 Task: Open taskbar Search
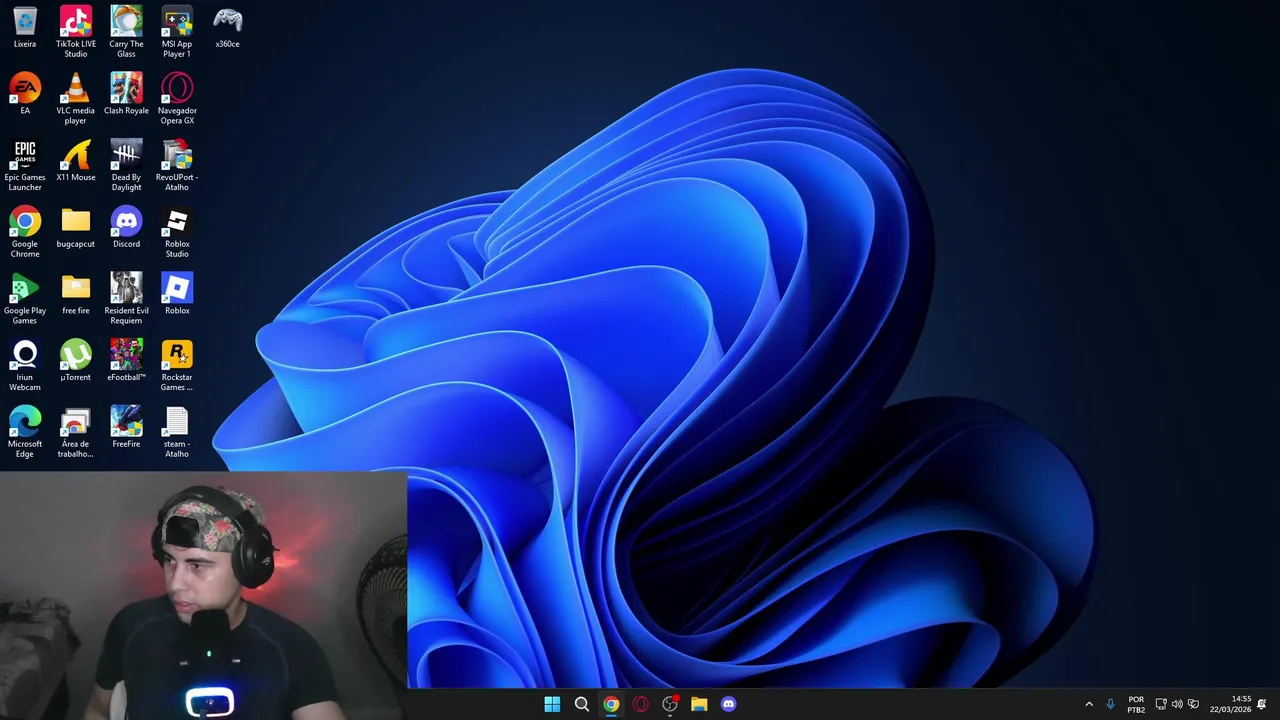(x=581, y=704)
